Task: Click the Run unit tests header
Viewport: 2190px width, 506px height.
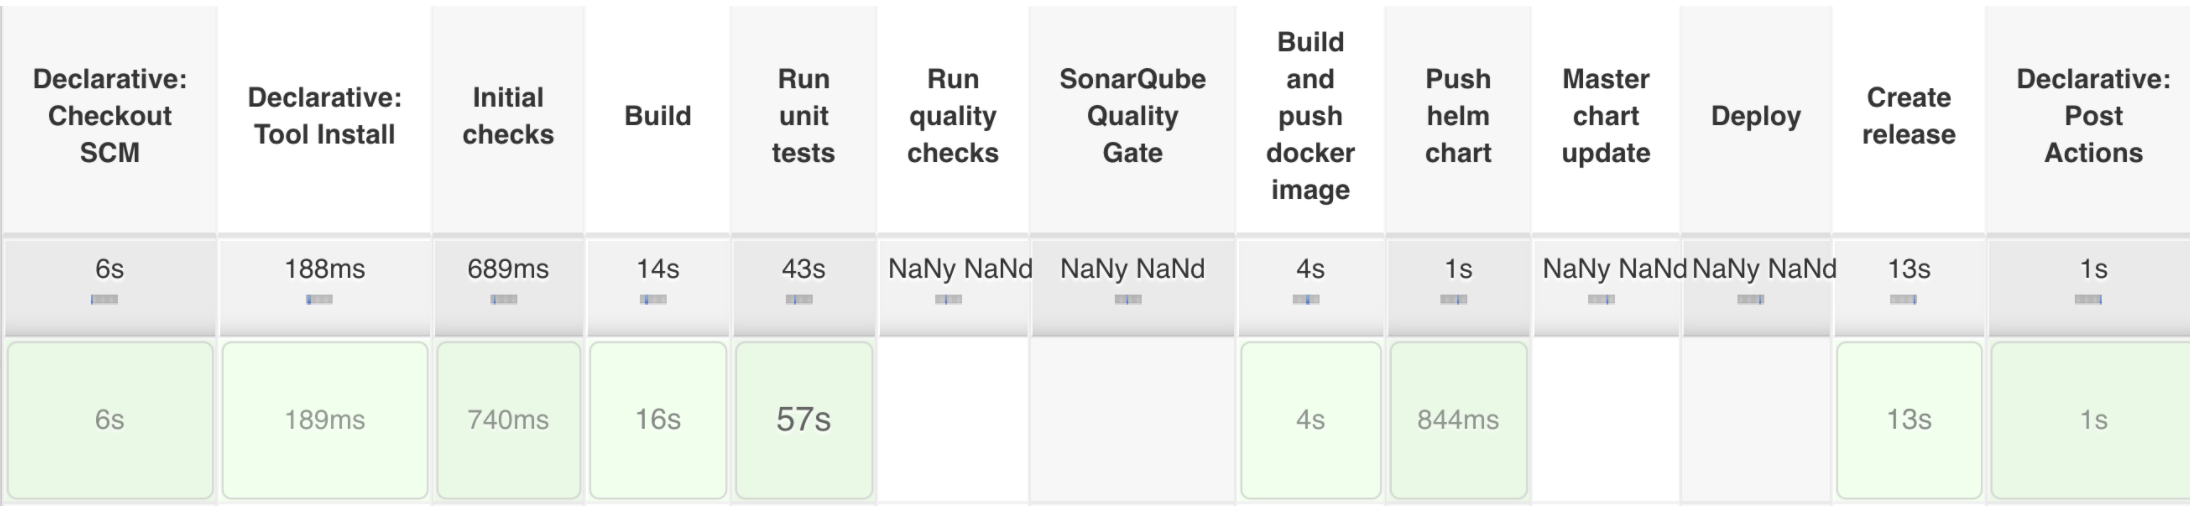Action: pyautogui.click(x=804, y=116)
